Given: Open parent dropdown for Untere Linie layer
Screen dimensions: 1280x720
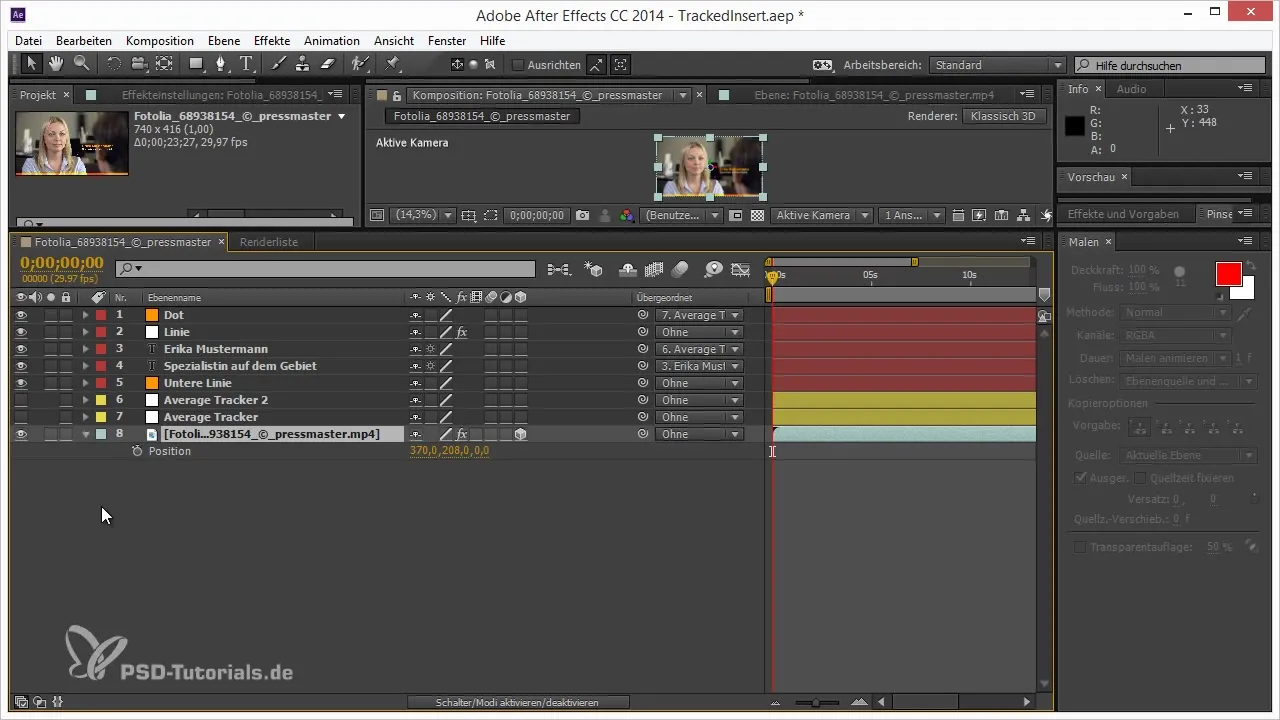Looking at the screenshot, I should coord(699,383).
